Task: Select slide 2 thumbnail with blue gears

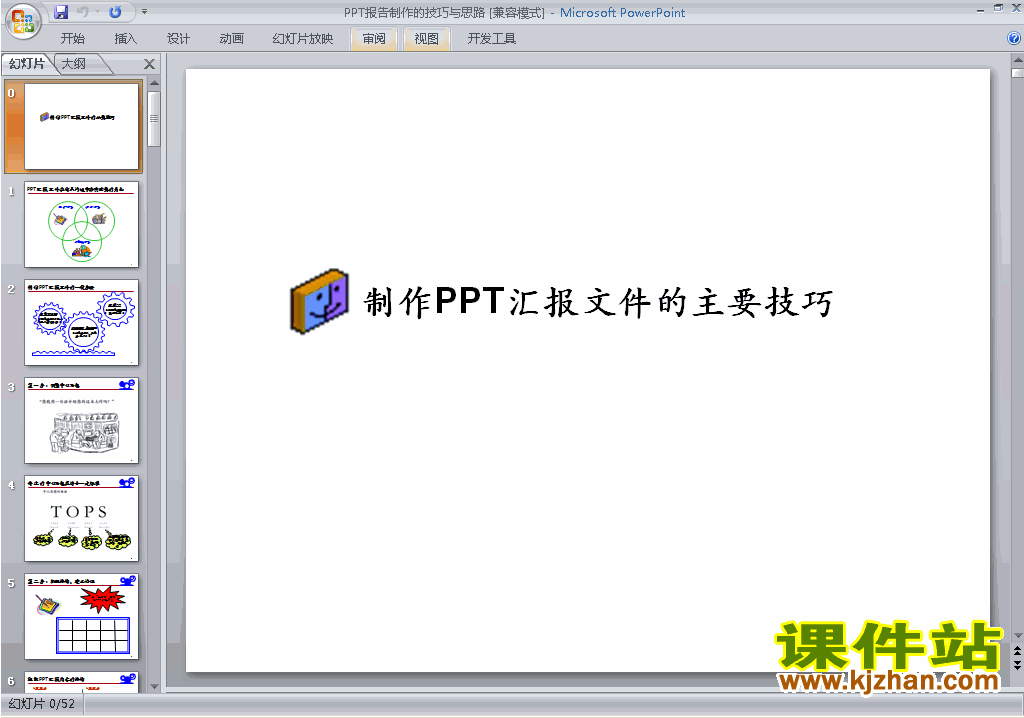Action: pos(82,322)
